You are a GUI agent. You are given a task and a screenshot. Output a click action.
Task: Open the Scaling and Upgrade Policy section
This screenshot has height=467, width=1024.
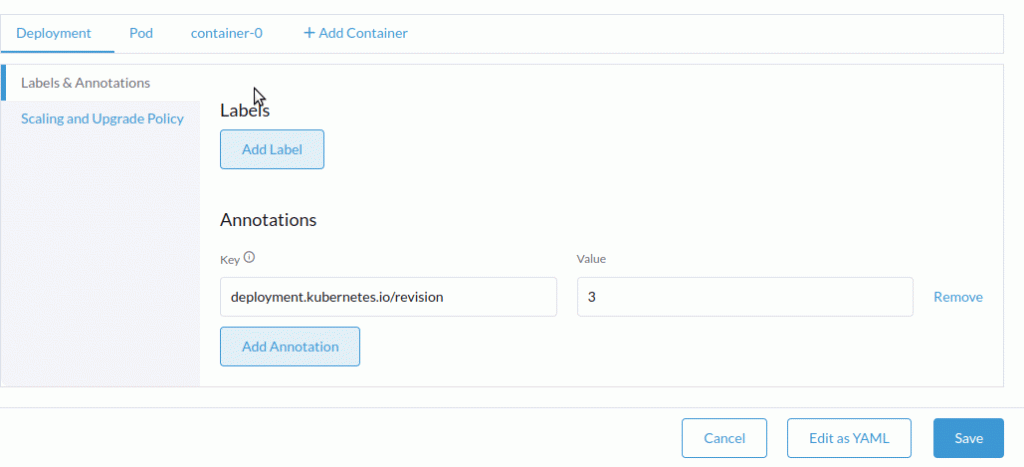(102, 118)
